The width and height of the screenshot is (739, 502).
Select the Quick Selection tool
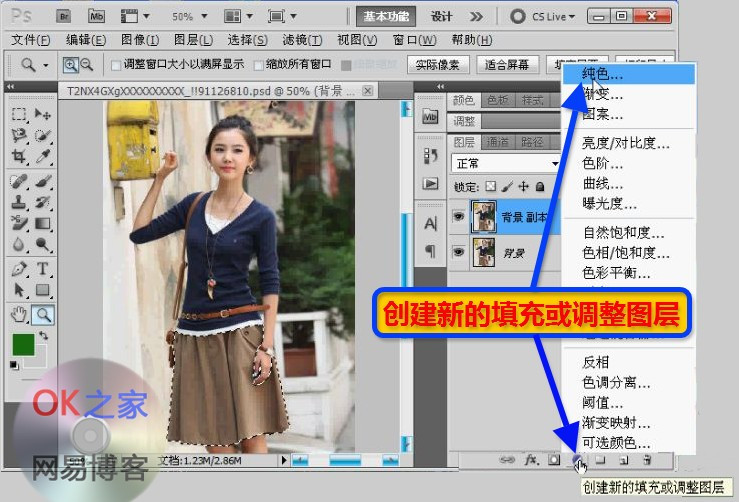coord(42,135)
